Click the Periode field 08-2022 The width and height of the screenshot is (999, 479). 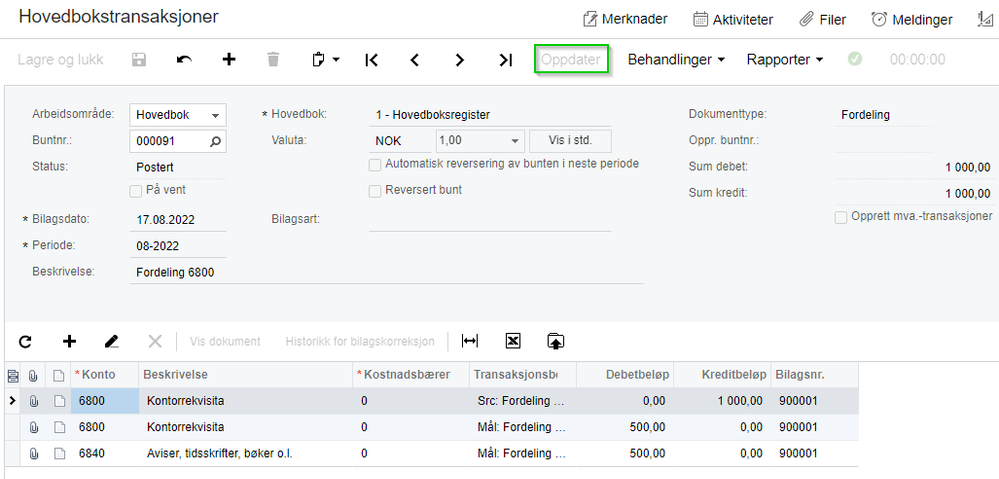coord(178,246)
